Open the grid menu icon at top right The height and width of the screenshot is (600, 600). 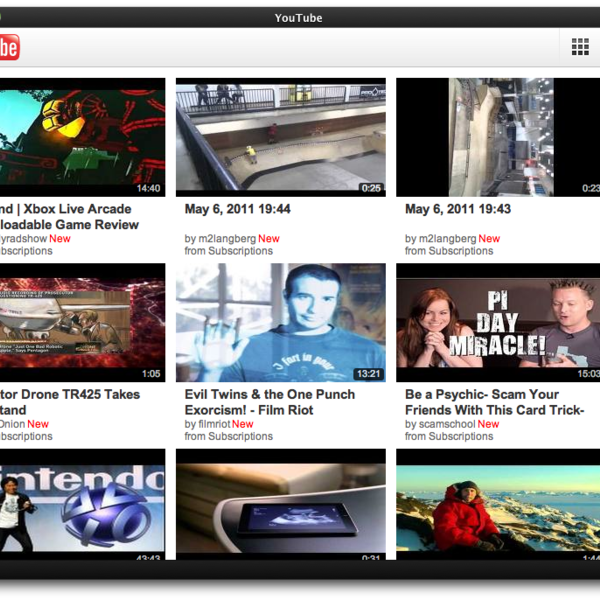[x=579, y=47]
